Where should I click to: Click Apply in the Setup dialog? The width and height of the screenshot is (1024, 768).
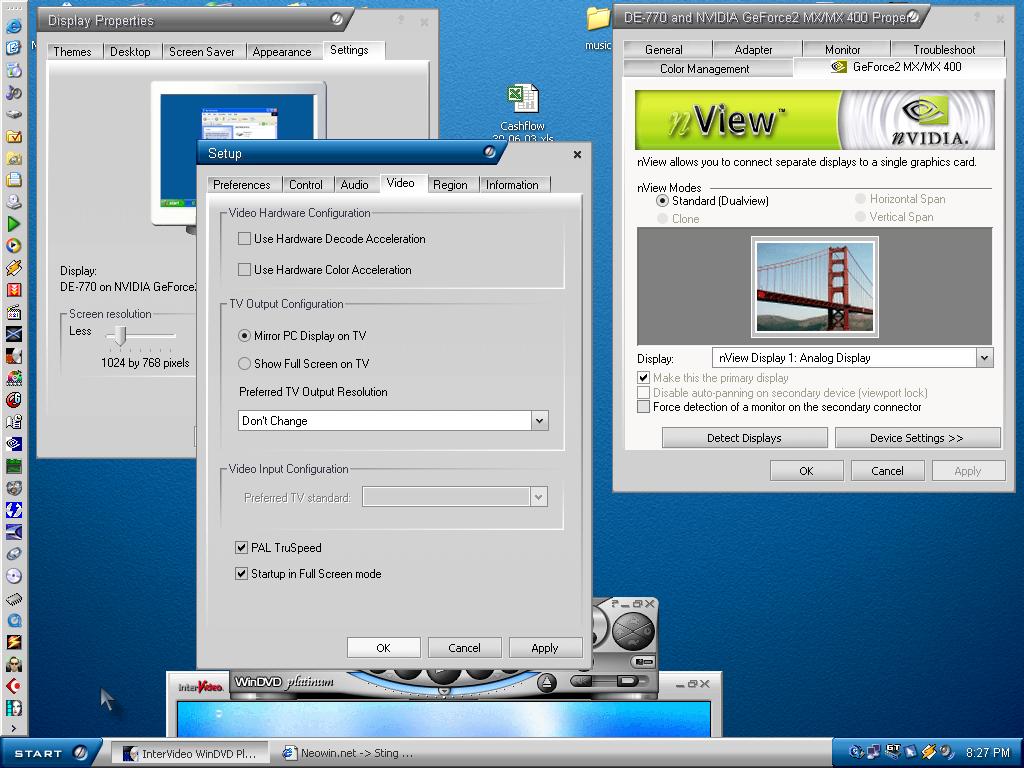point(545,648)
